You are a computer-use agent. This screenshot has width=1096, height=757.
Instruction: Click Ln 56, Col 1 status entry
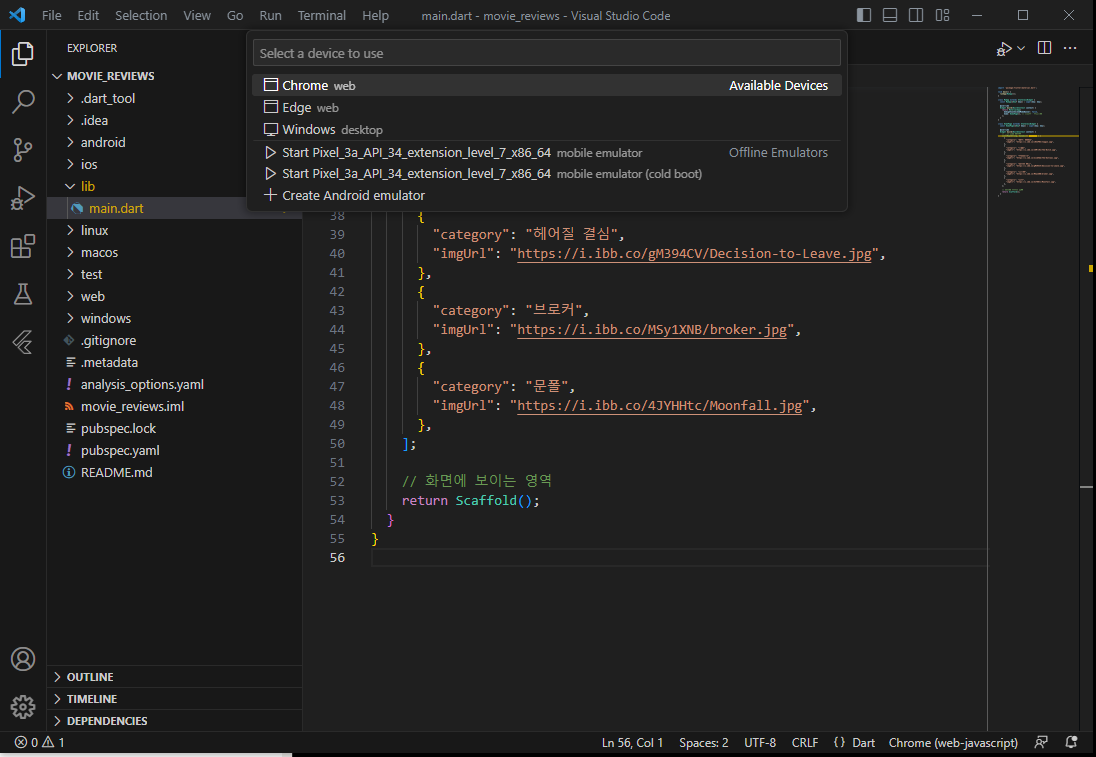633,742
